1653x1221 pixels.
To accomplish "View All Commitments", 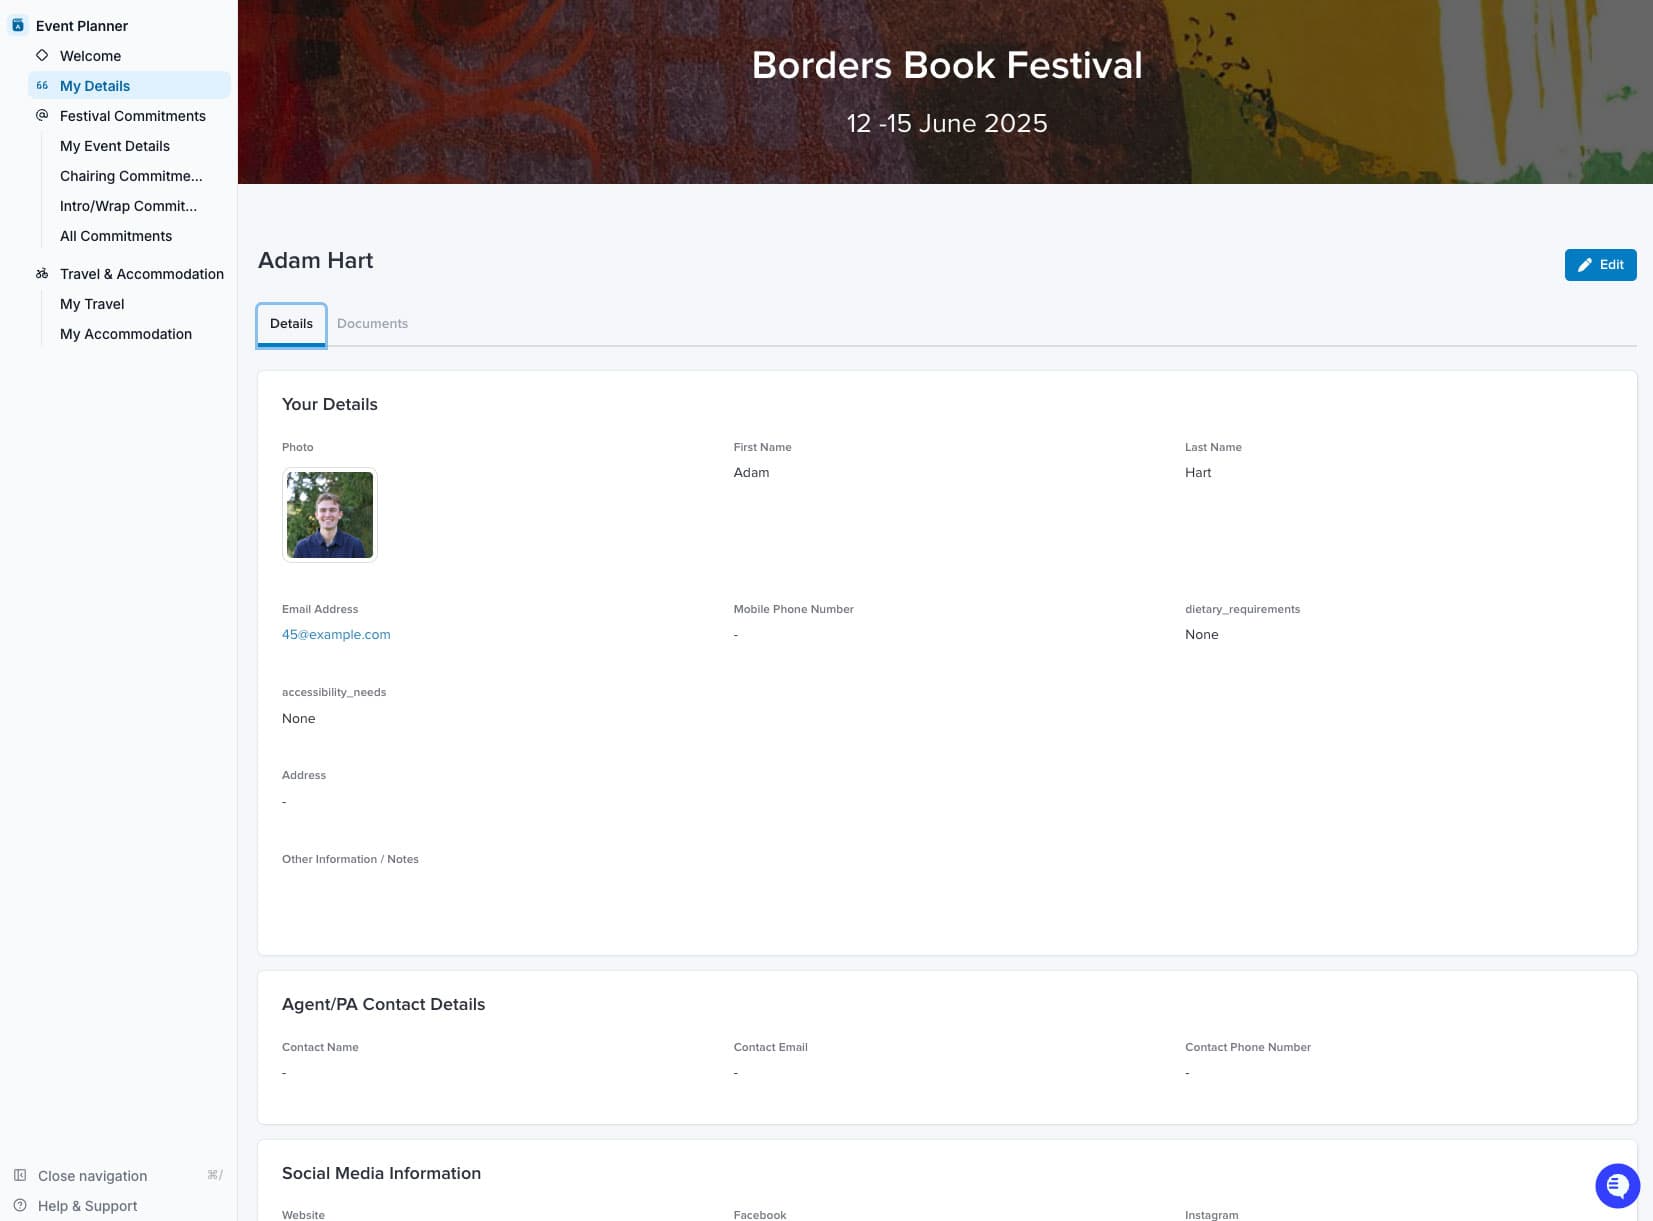I will (116, 236).
